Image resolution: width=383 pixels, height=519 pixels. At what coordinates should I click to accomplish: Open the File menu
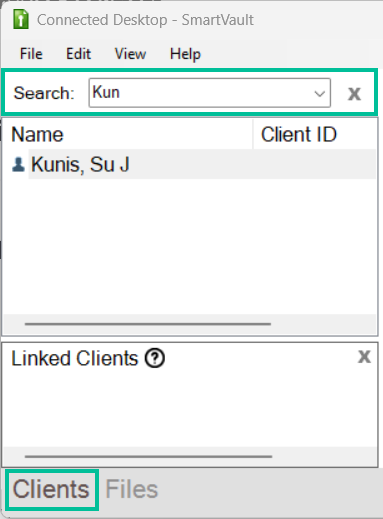pyautogui.click(x=31, y=54)
